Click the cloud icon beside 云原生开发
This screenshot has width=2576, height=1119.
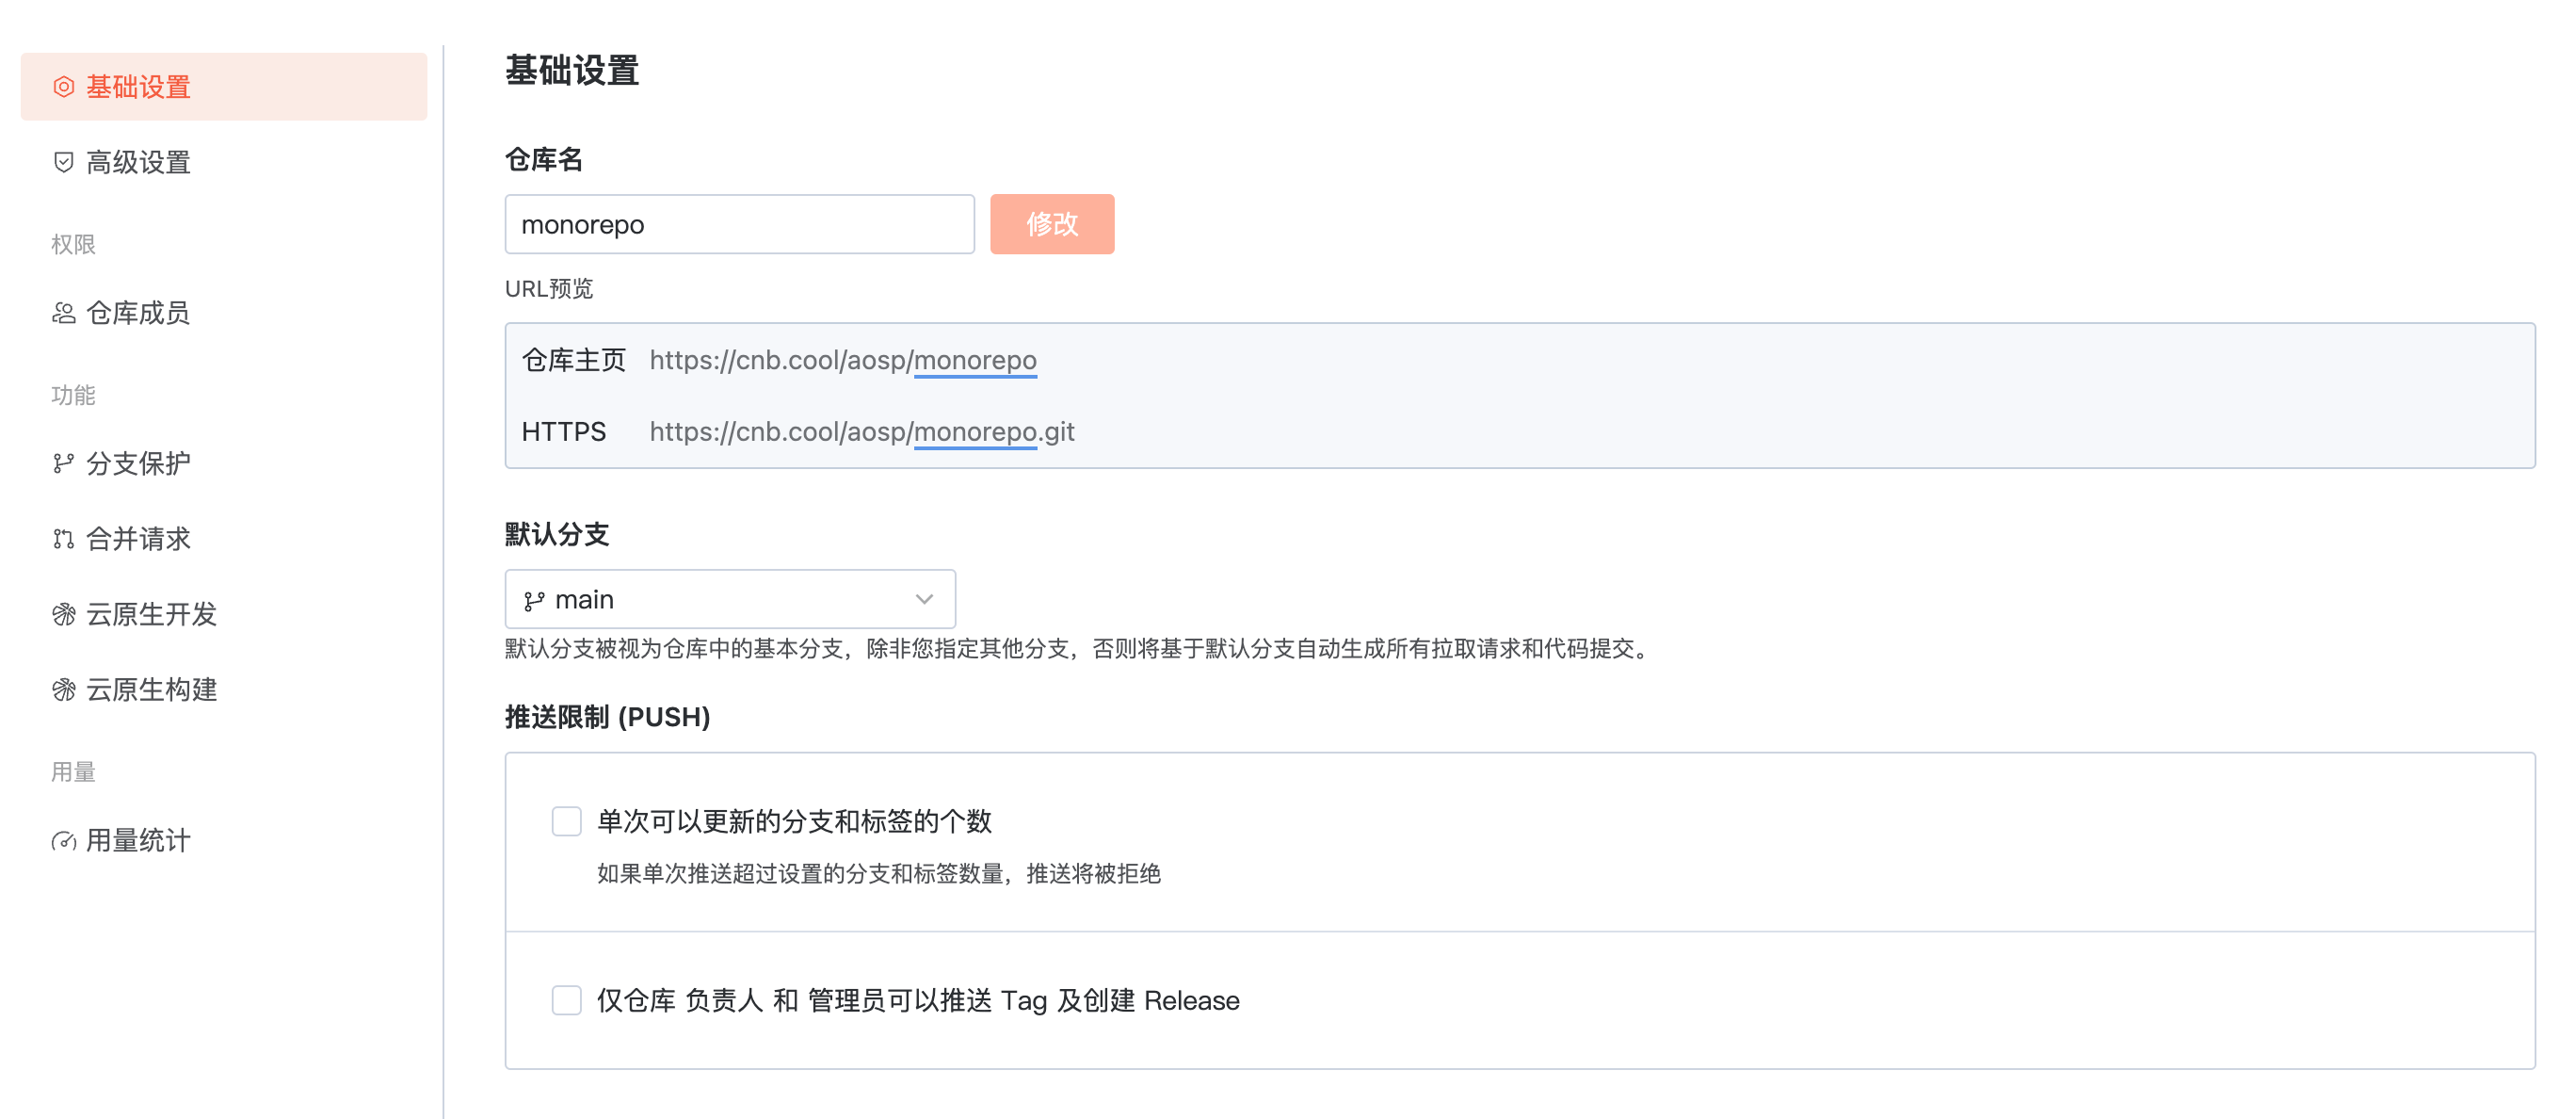pos(64,614)
